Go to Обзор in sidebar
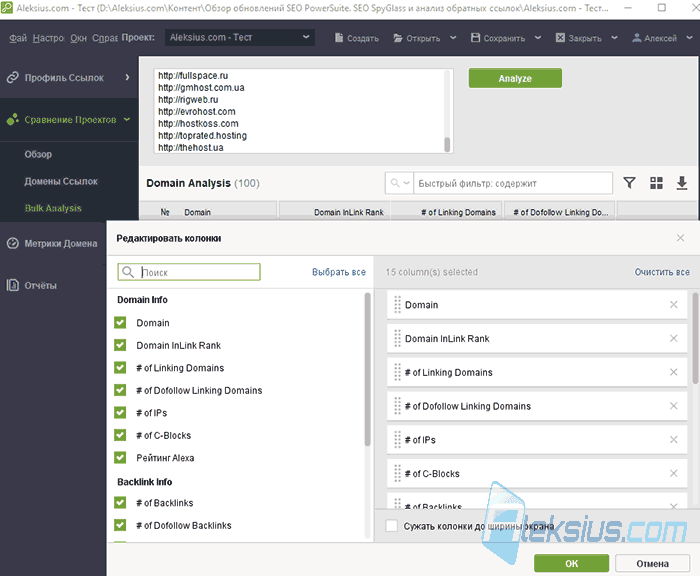The image size is (700, 576). pyautogui.click(x=38, y=154)
